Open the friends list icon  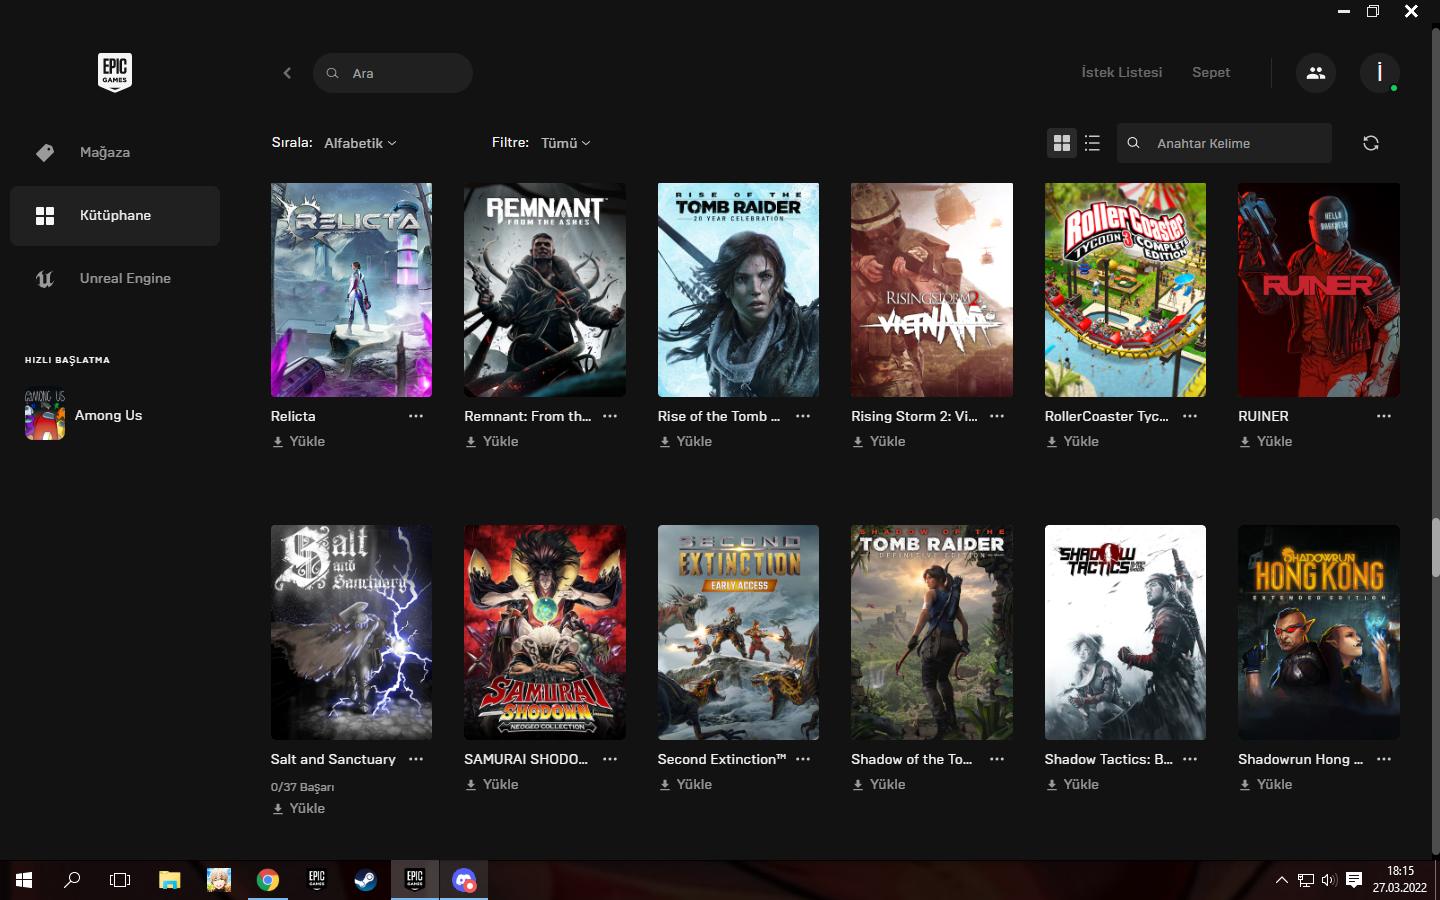1316,73
